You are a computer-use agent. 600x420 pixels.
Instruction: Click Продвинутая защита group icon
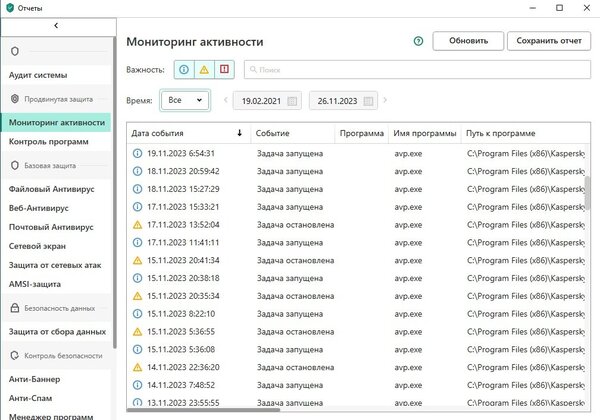click(x=15, y=99)
